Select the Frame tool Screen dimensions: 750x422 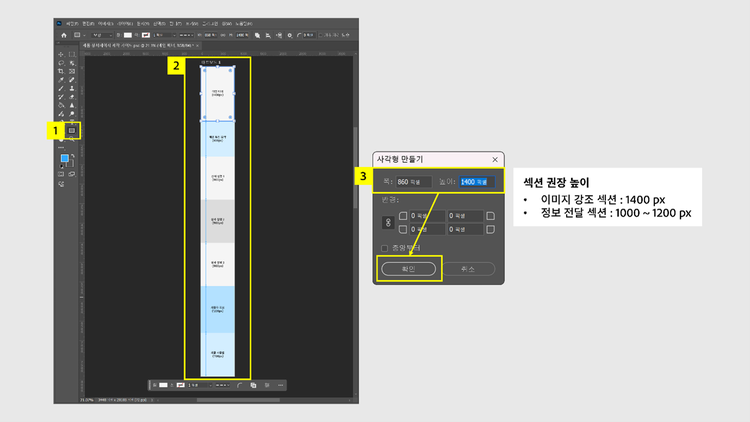point(72,71)
